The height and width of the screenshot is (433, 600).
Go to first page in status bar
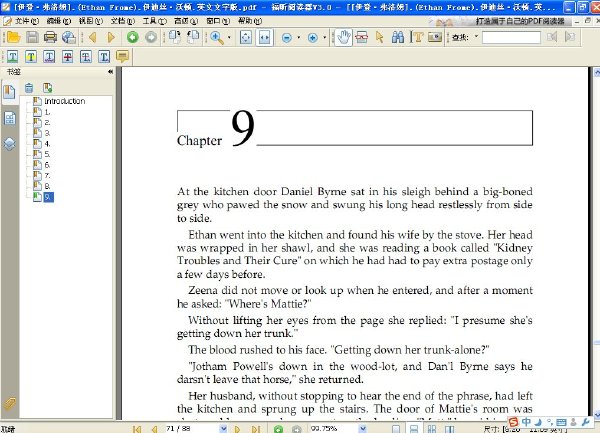(x=137, y=429)
